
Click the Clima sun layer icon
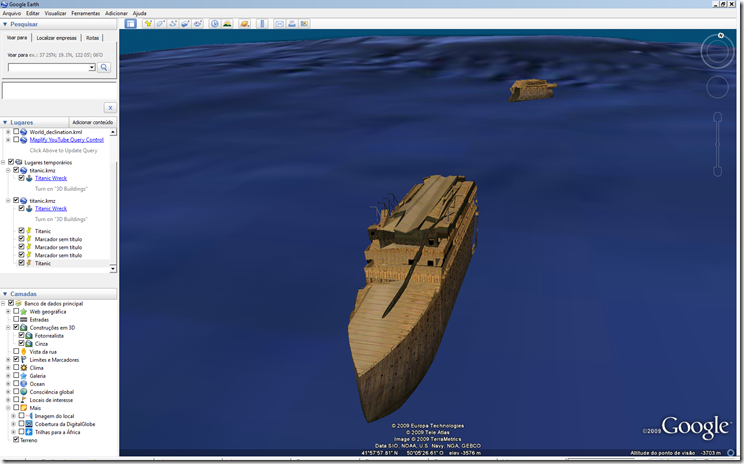click(24, 368)
